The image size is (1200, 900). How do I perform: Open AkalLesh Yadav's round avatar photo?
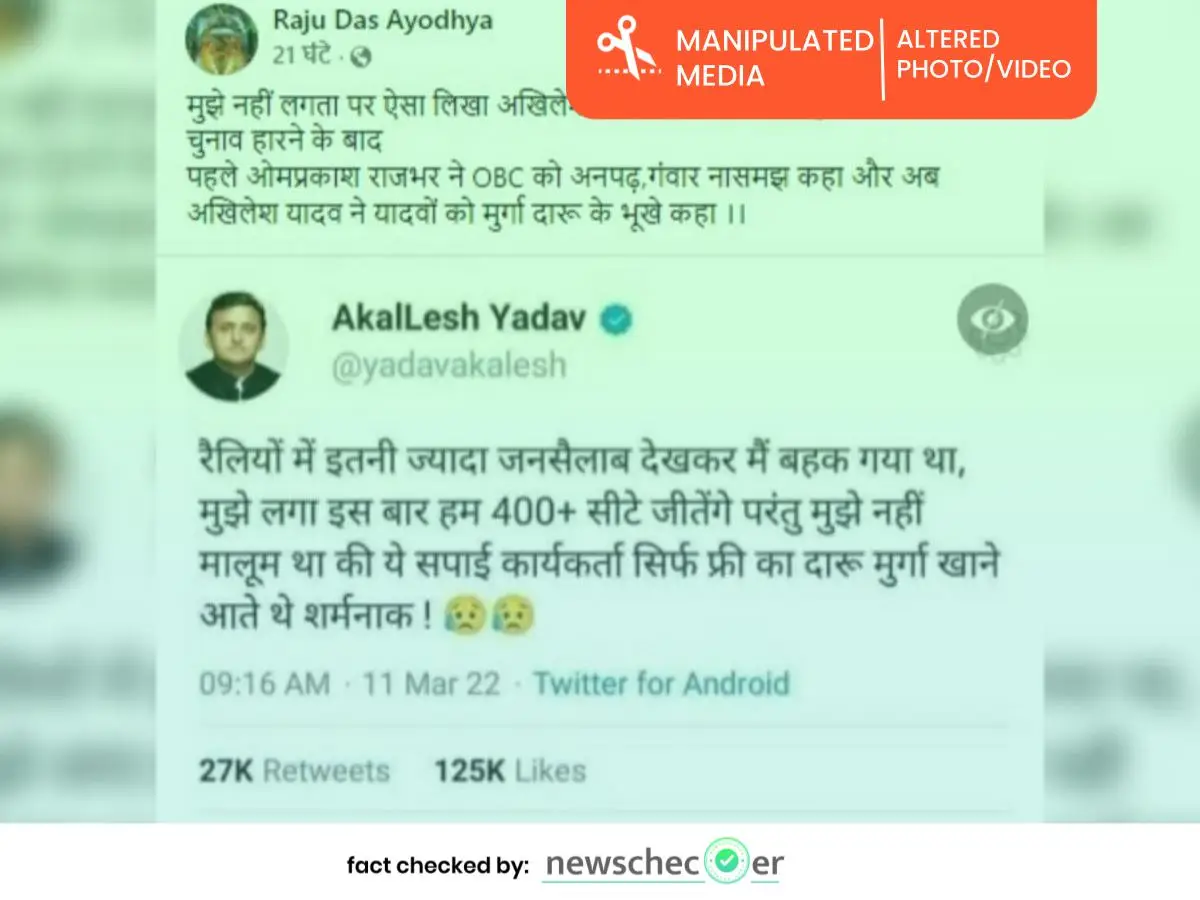pyautogui.click(x=234, y=347)
